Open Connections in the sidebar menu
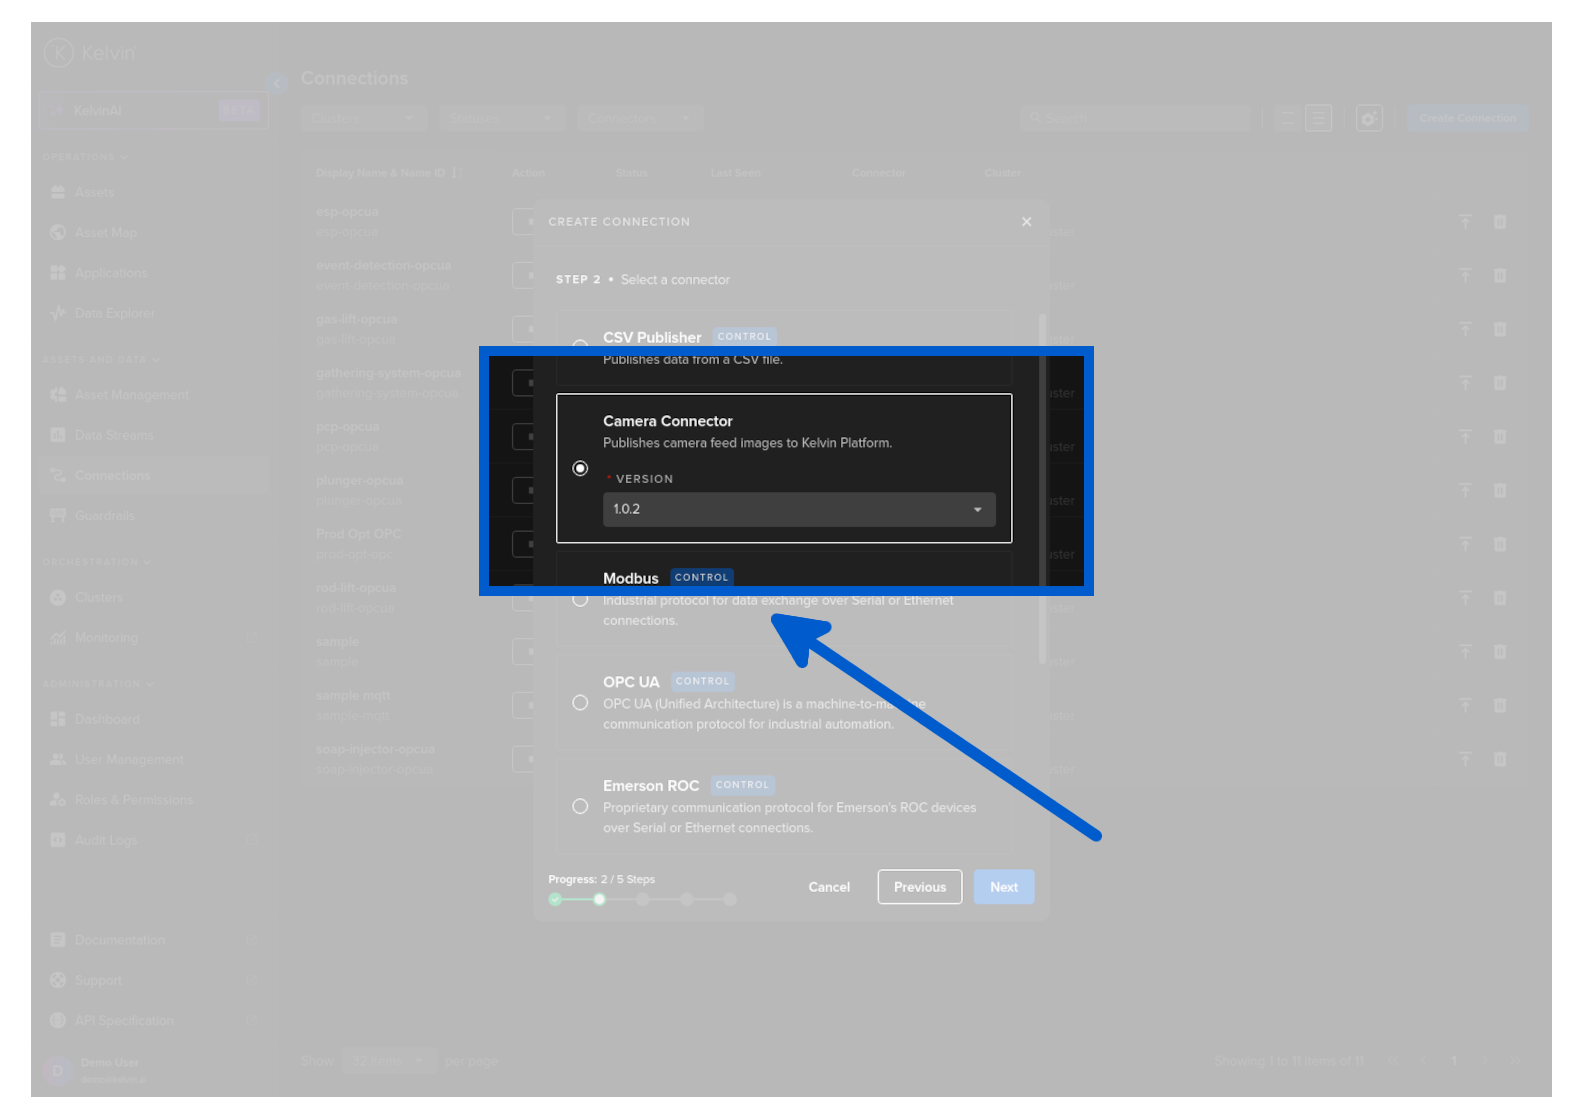Image resolution: width=1584 pixels, height=1120 pixels. 112,476
